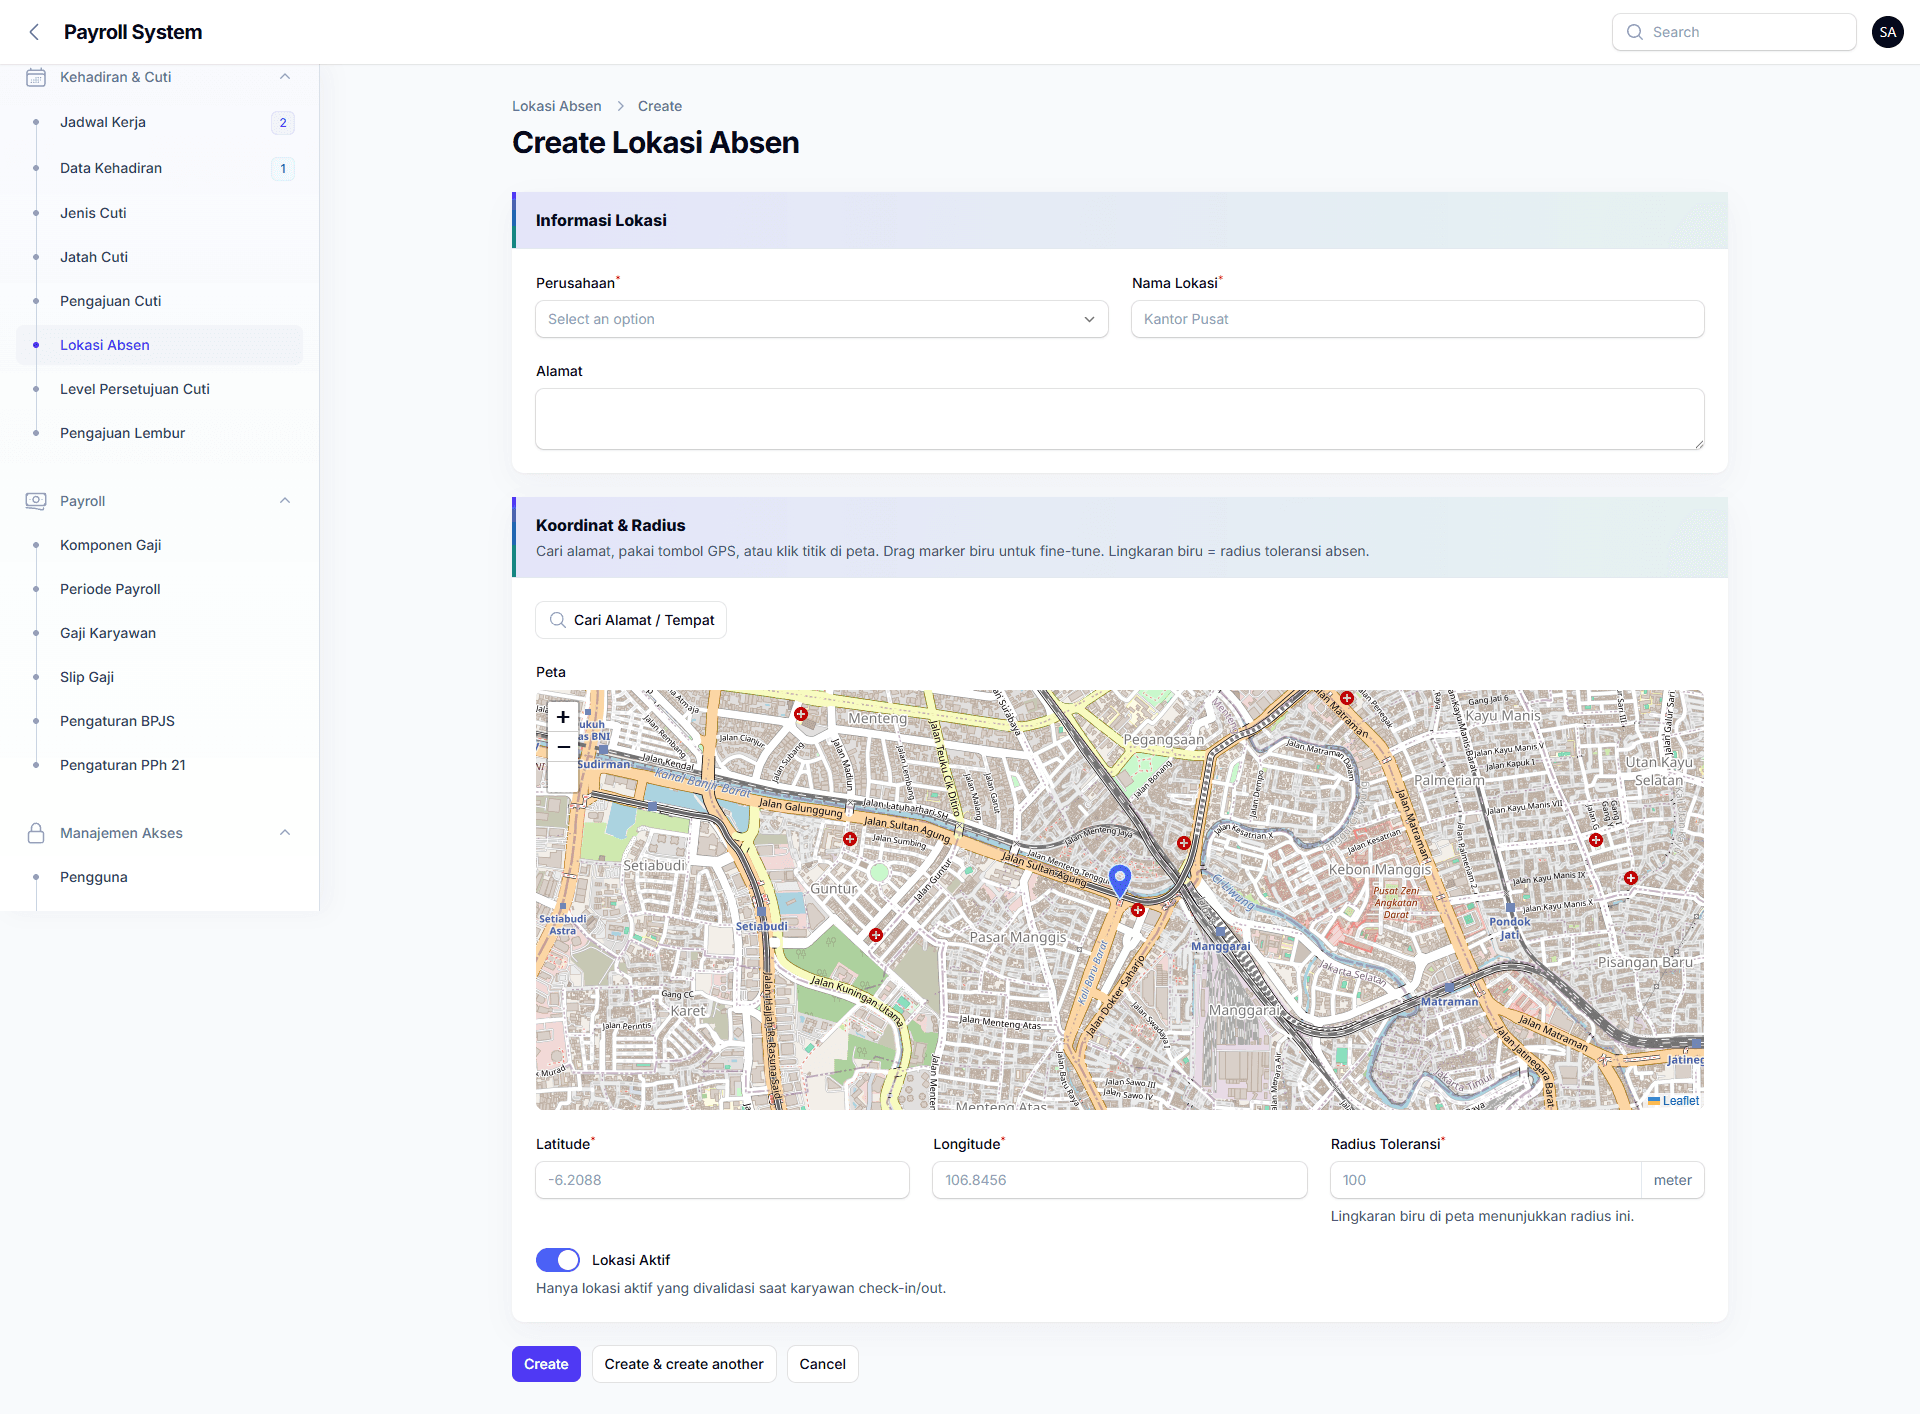Click the Kehadiran & Cuti calendar icon
1920x1414 pixels.
(36, 77)
